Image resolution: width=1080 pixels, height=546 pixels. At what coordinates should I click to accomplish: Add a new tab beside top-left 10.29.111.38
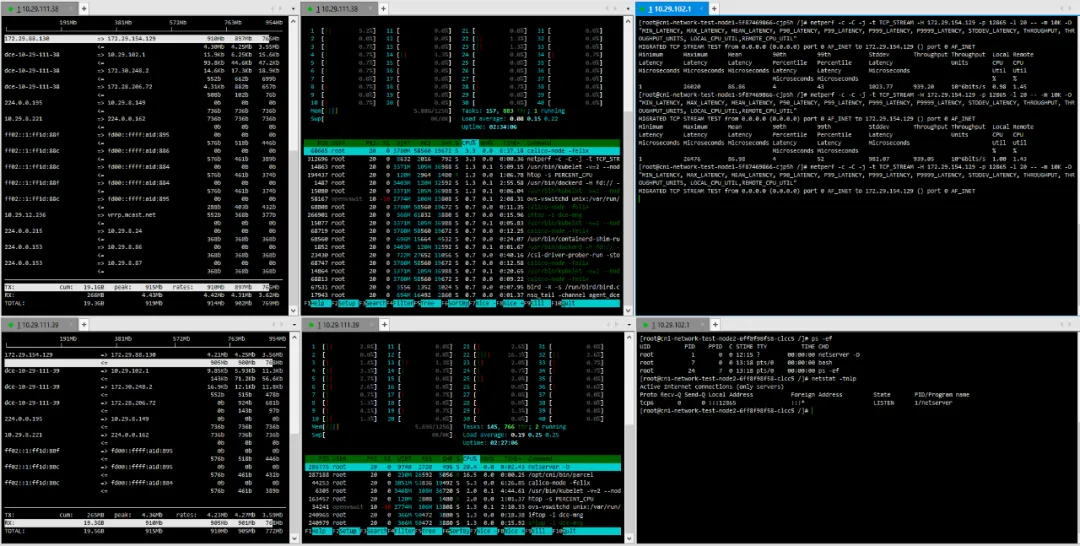(x=84, y=9)
